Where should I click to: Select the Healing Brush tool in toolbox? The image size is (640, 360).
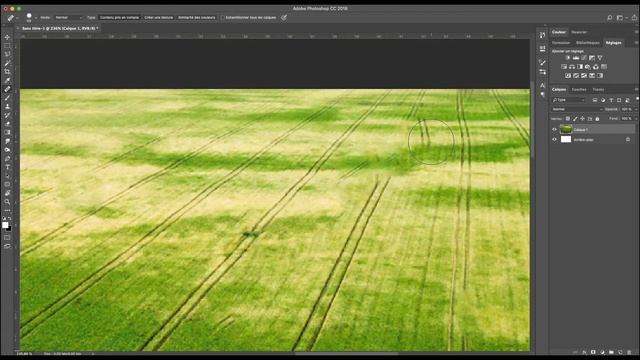click(7, 89)
